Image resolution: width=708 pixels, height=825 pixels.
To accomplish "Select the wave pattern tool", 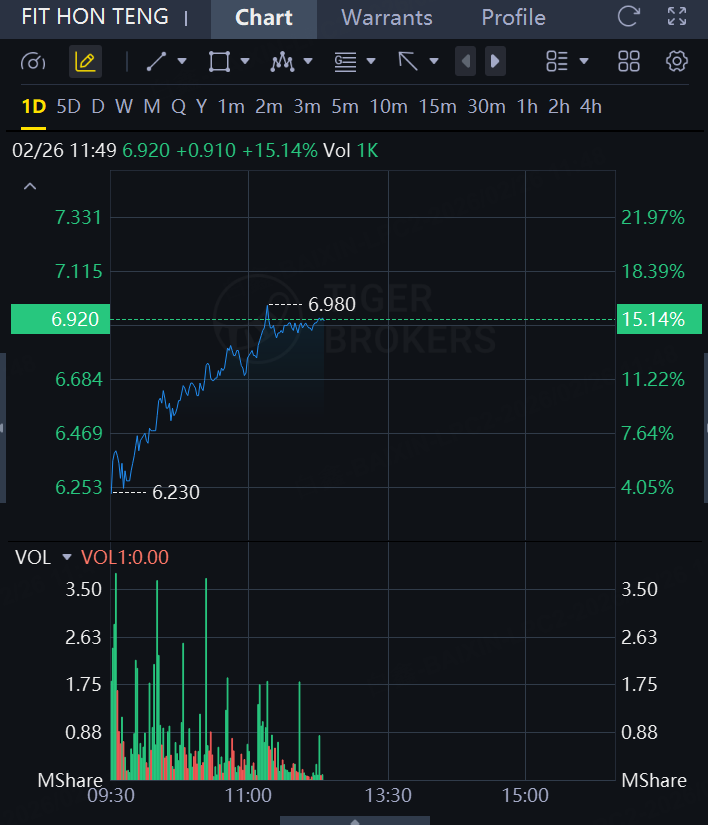I will (x=282, y=62).
